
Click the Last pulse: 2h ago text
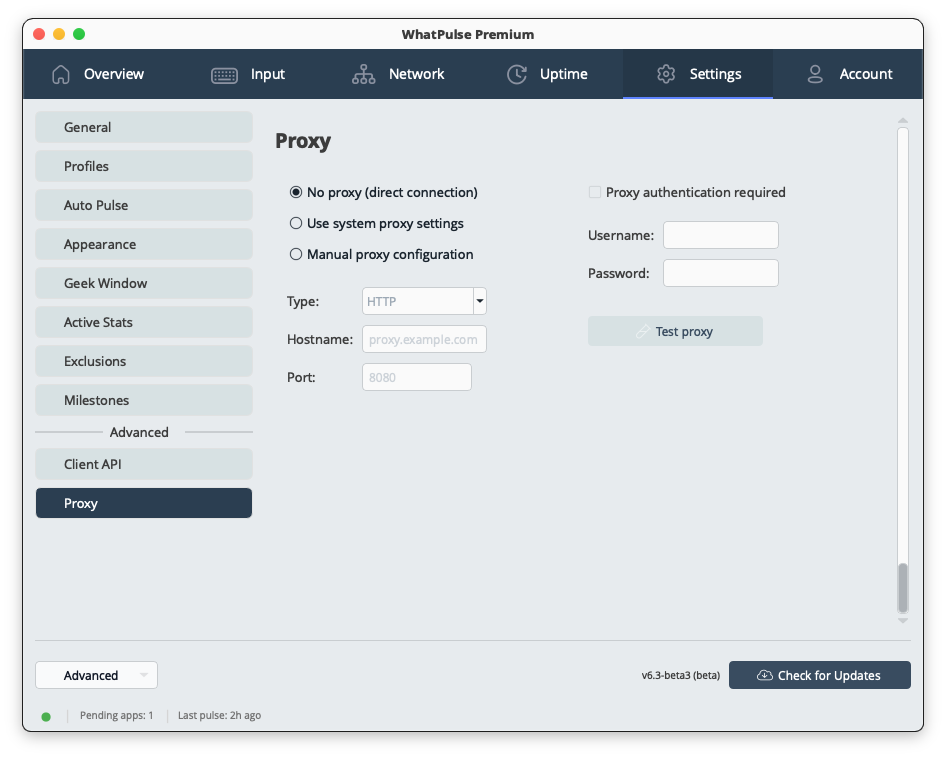[220, 716]
